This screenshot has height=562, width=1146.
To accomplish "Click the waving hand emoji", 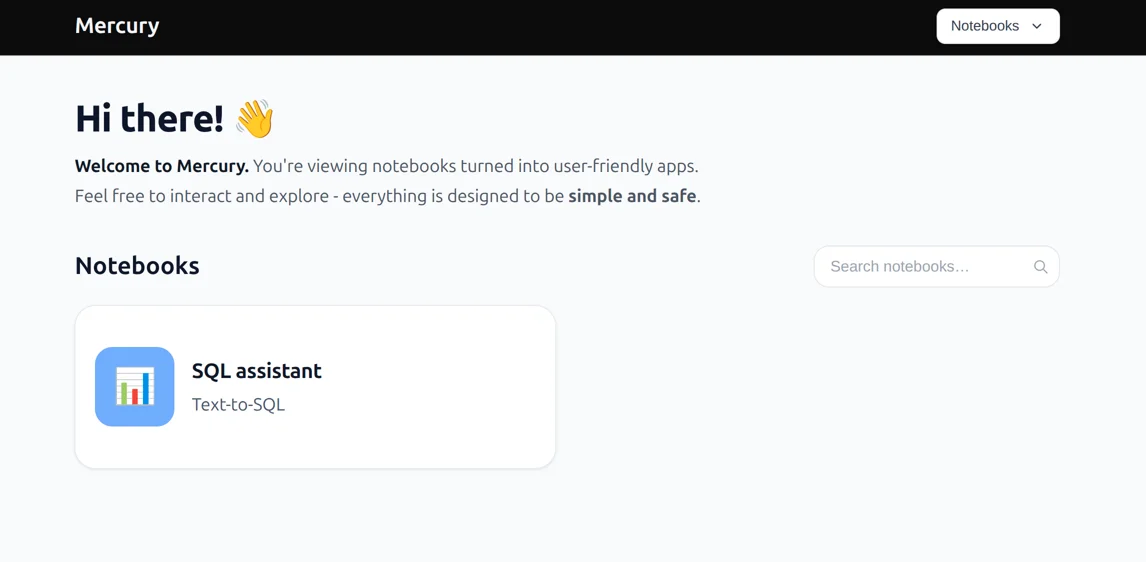I will point(255,119).
